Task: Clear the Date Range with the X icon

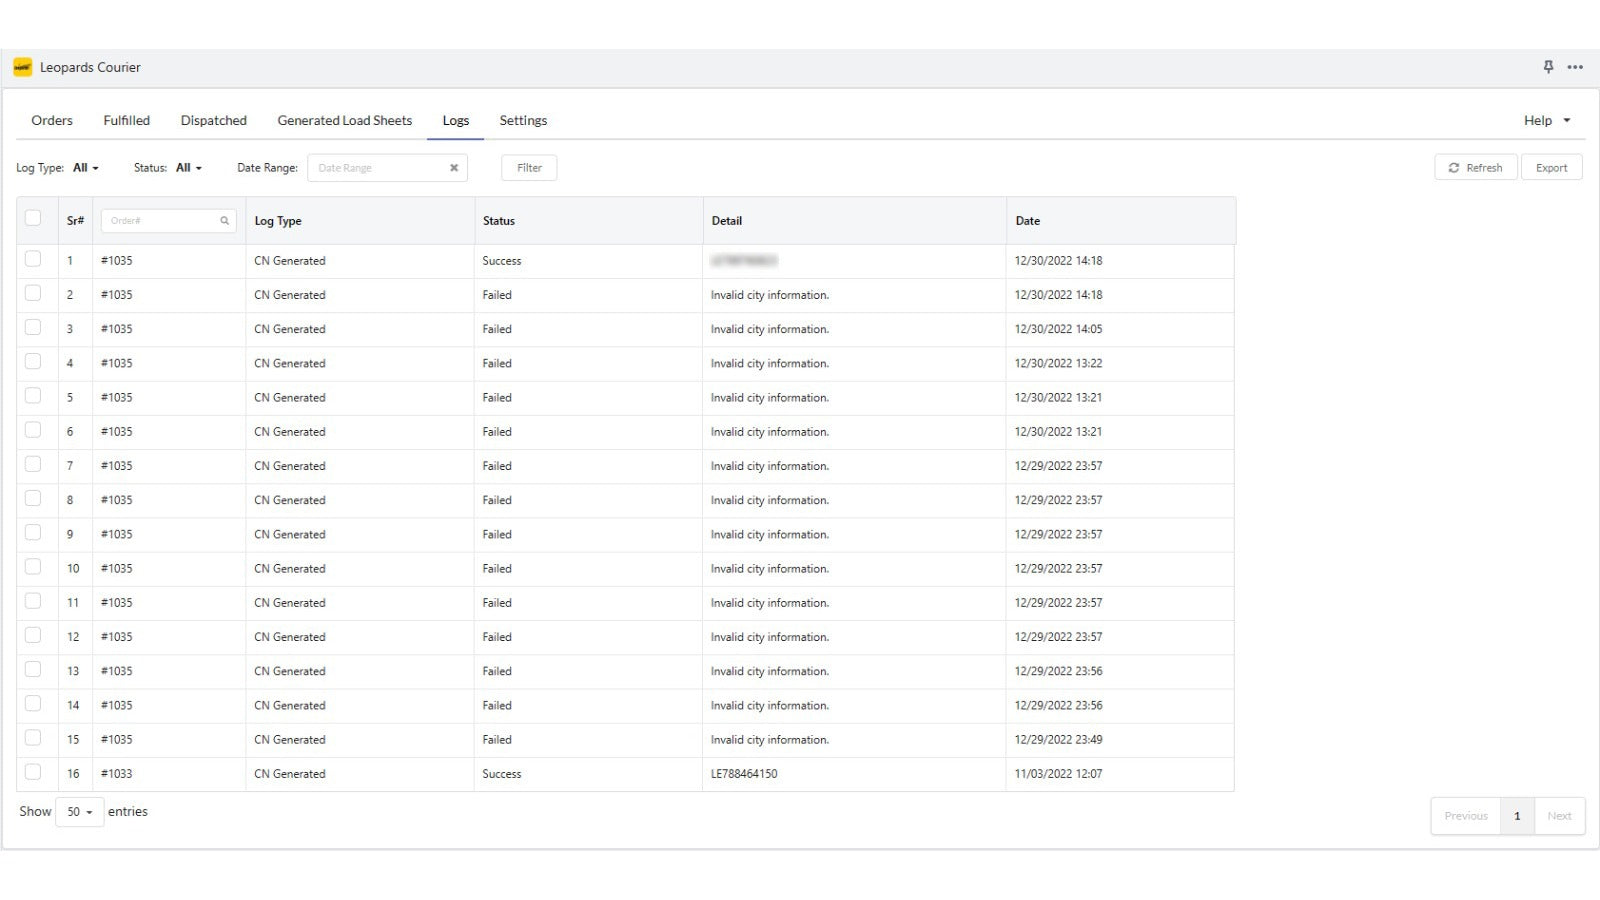Action: tap(454, 167)
